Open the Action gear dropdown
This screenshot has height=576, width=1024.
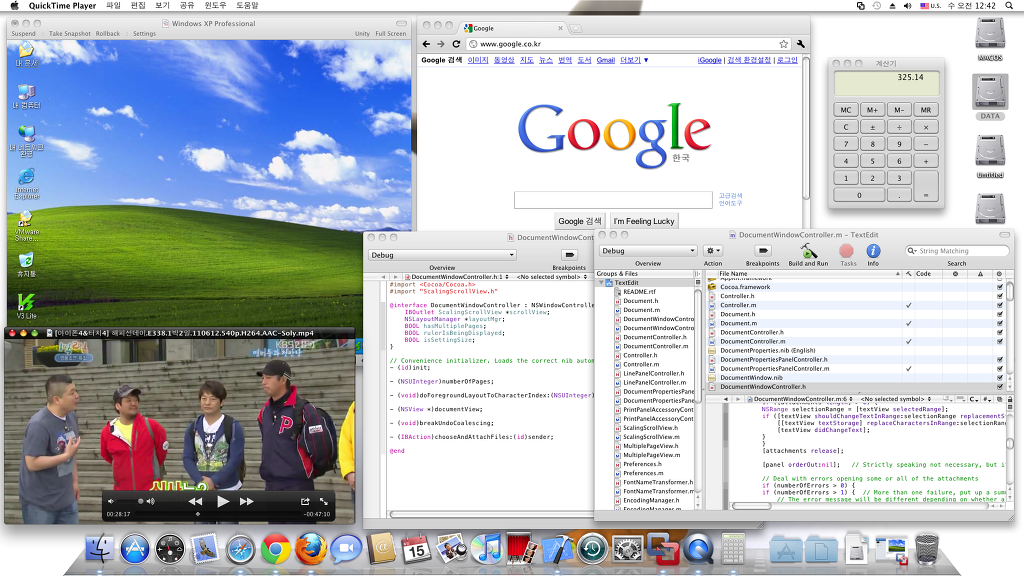coord(712,251)
